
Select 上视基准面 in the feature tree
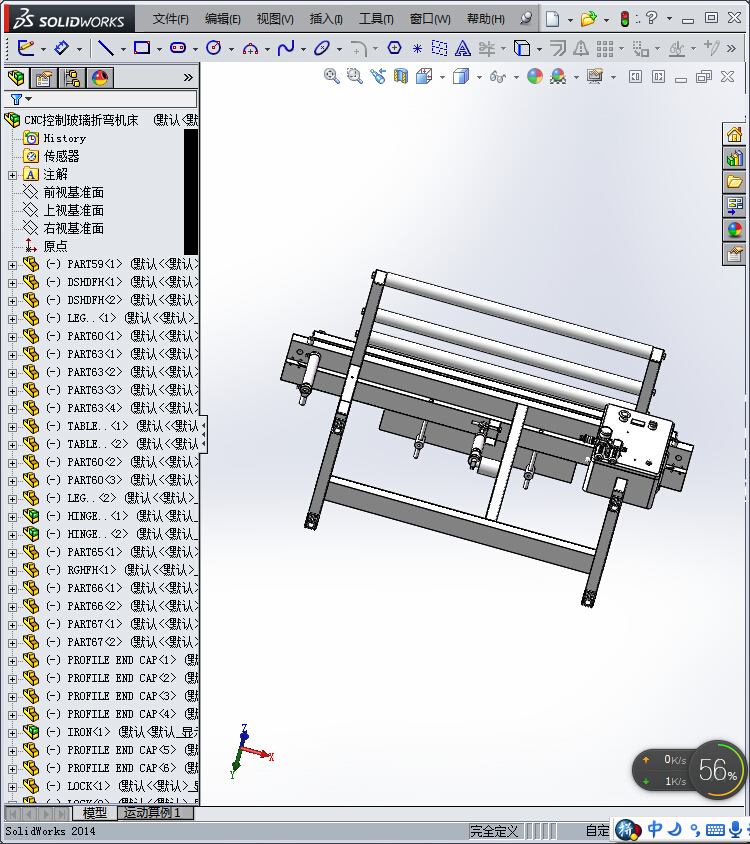point(73,210)
